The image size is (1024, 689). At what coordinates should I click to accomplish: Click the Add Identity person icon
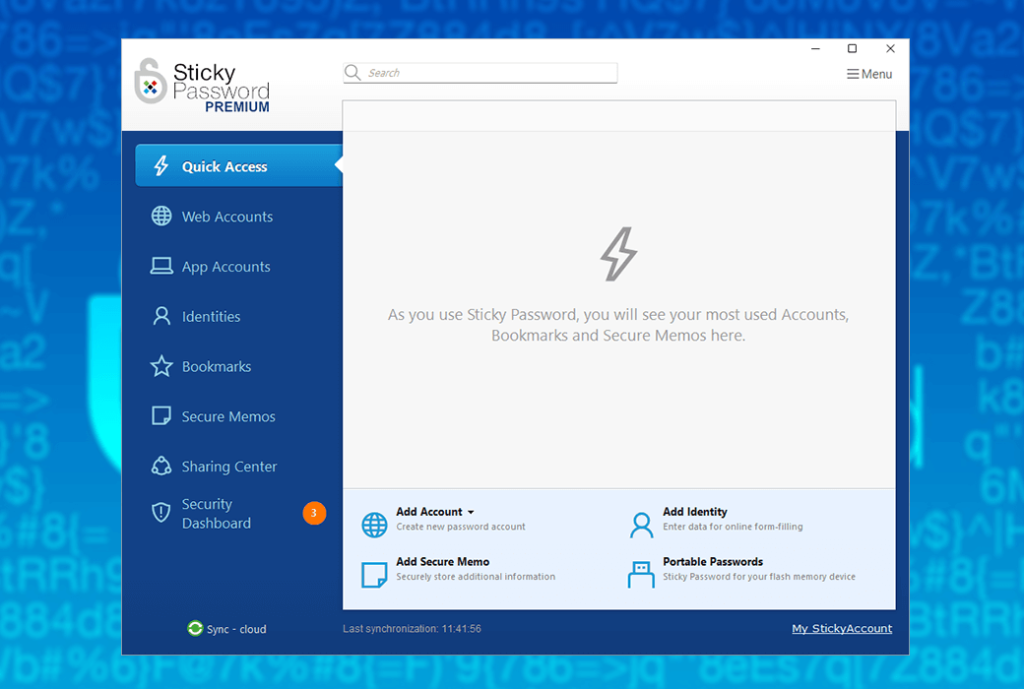click(x=641, y=525)
